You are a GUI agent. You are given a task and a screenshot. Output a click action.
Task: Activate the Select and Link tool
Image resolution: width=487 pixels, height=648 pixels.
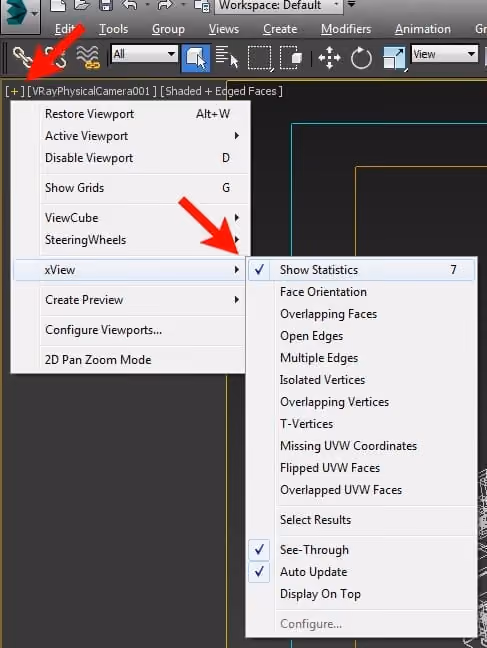pyautogui.click(x=22, y=57)
